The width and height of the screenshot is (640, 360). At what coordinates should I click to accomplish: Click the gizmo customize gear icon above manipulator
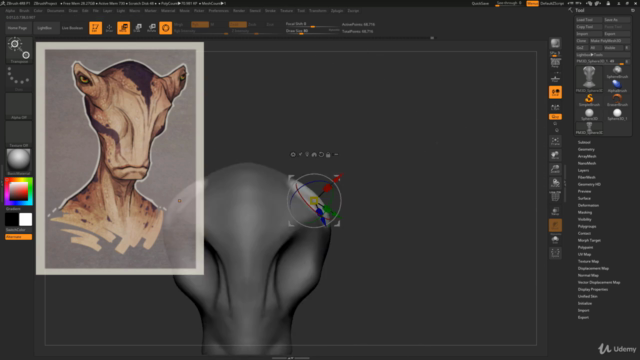293,155
